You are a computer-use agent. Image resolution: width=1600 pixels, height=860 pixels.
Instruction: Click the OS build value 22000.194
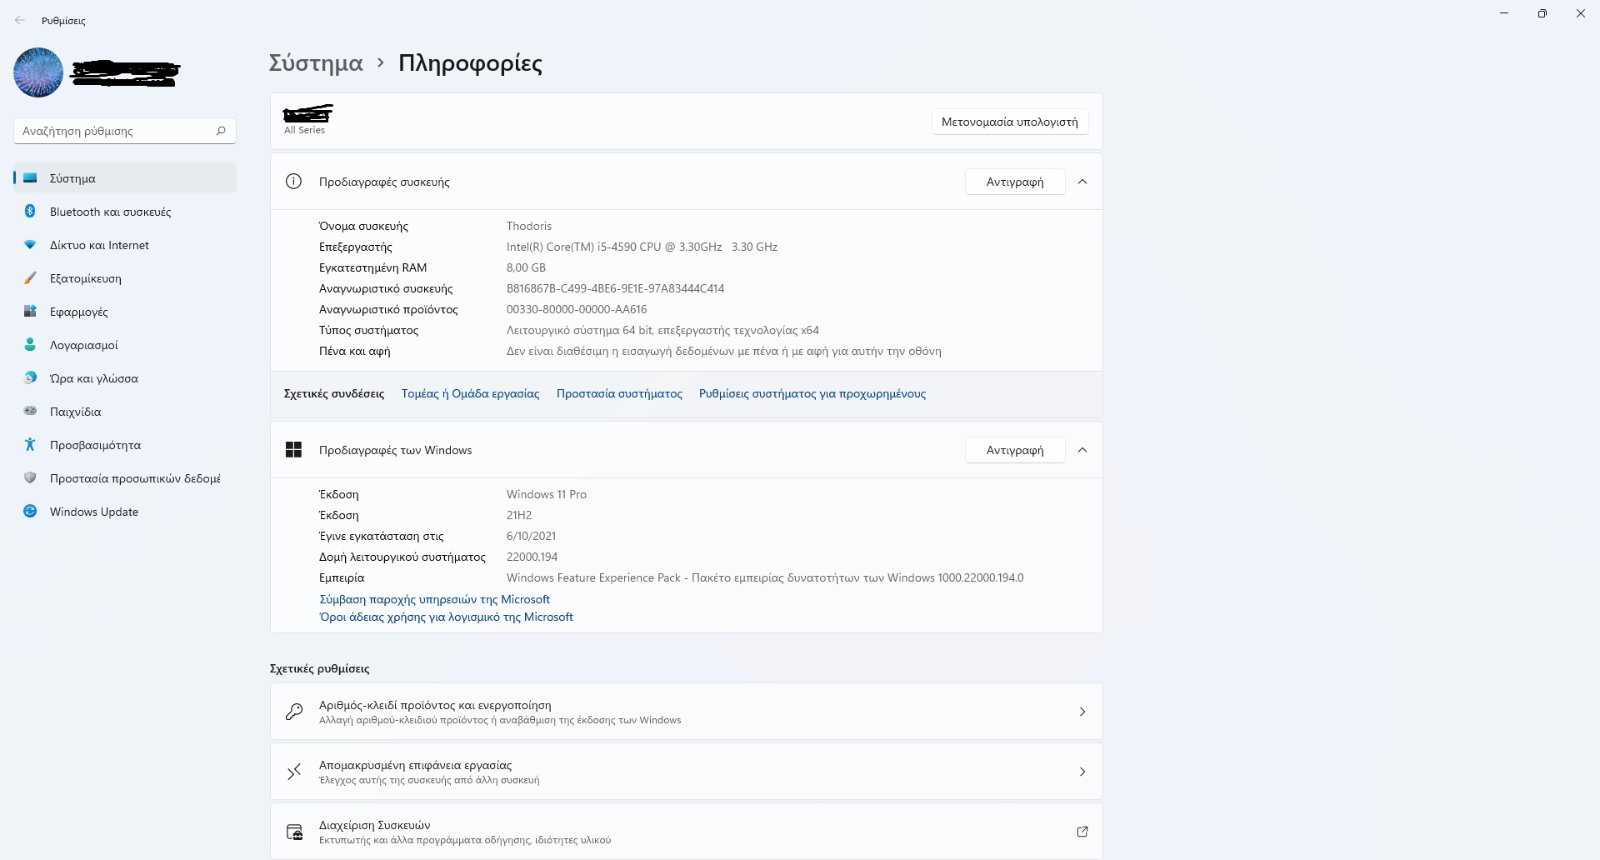pyautogui.click(x=532, y=557)
